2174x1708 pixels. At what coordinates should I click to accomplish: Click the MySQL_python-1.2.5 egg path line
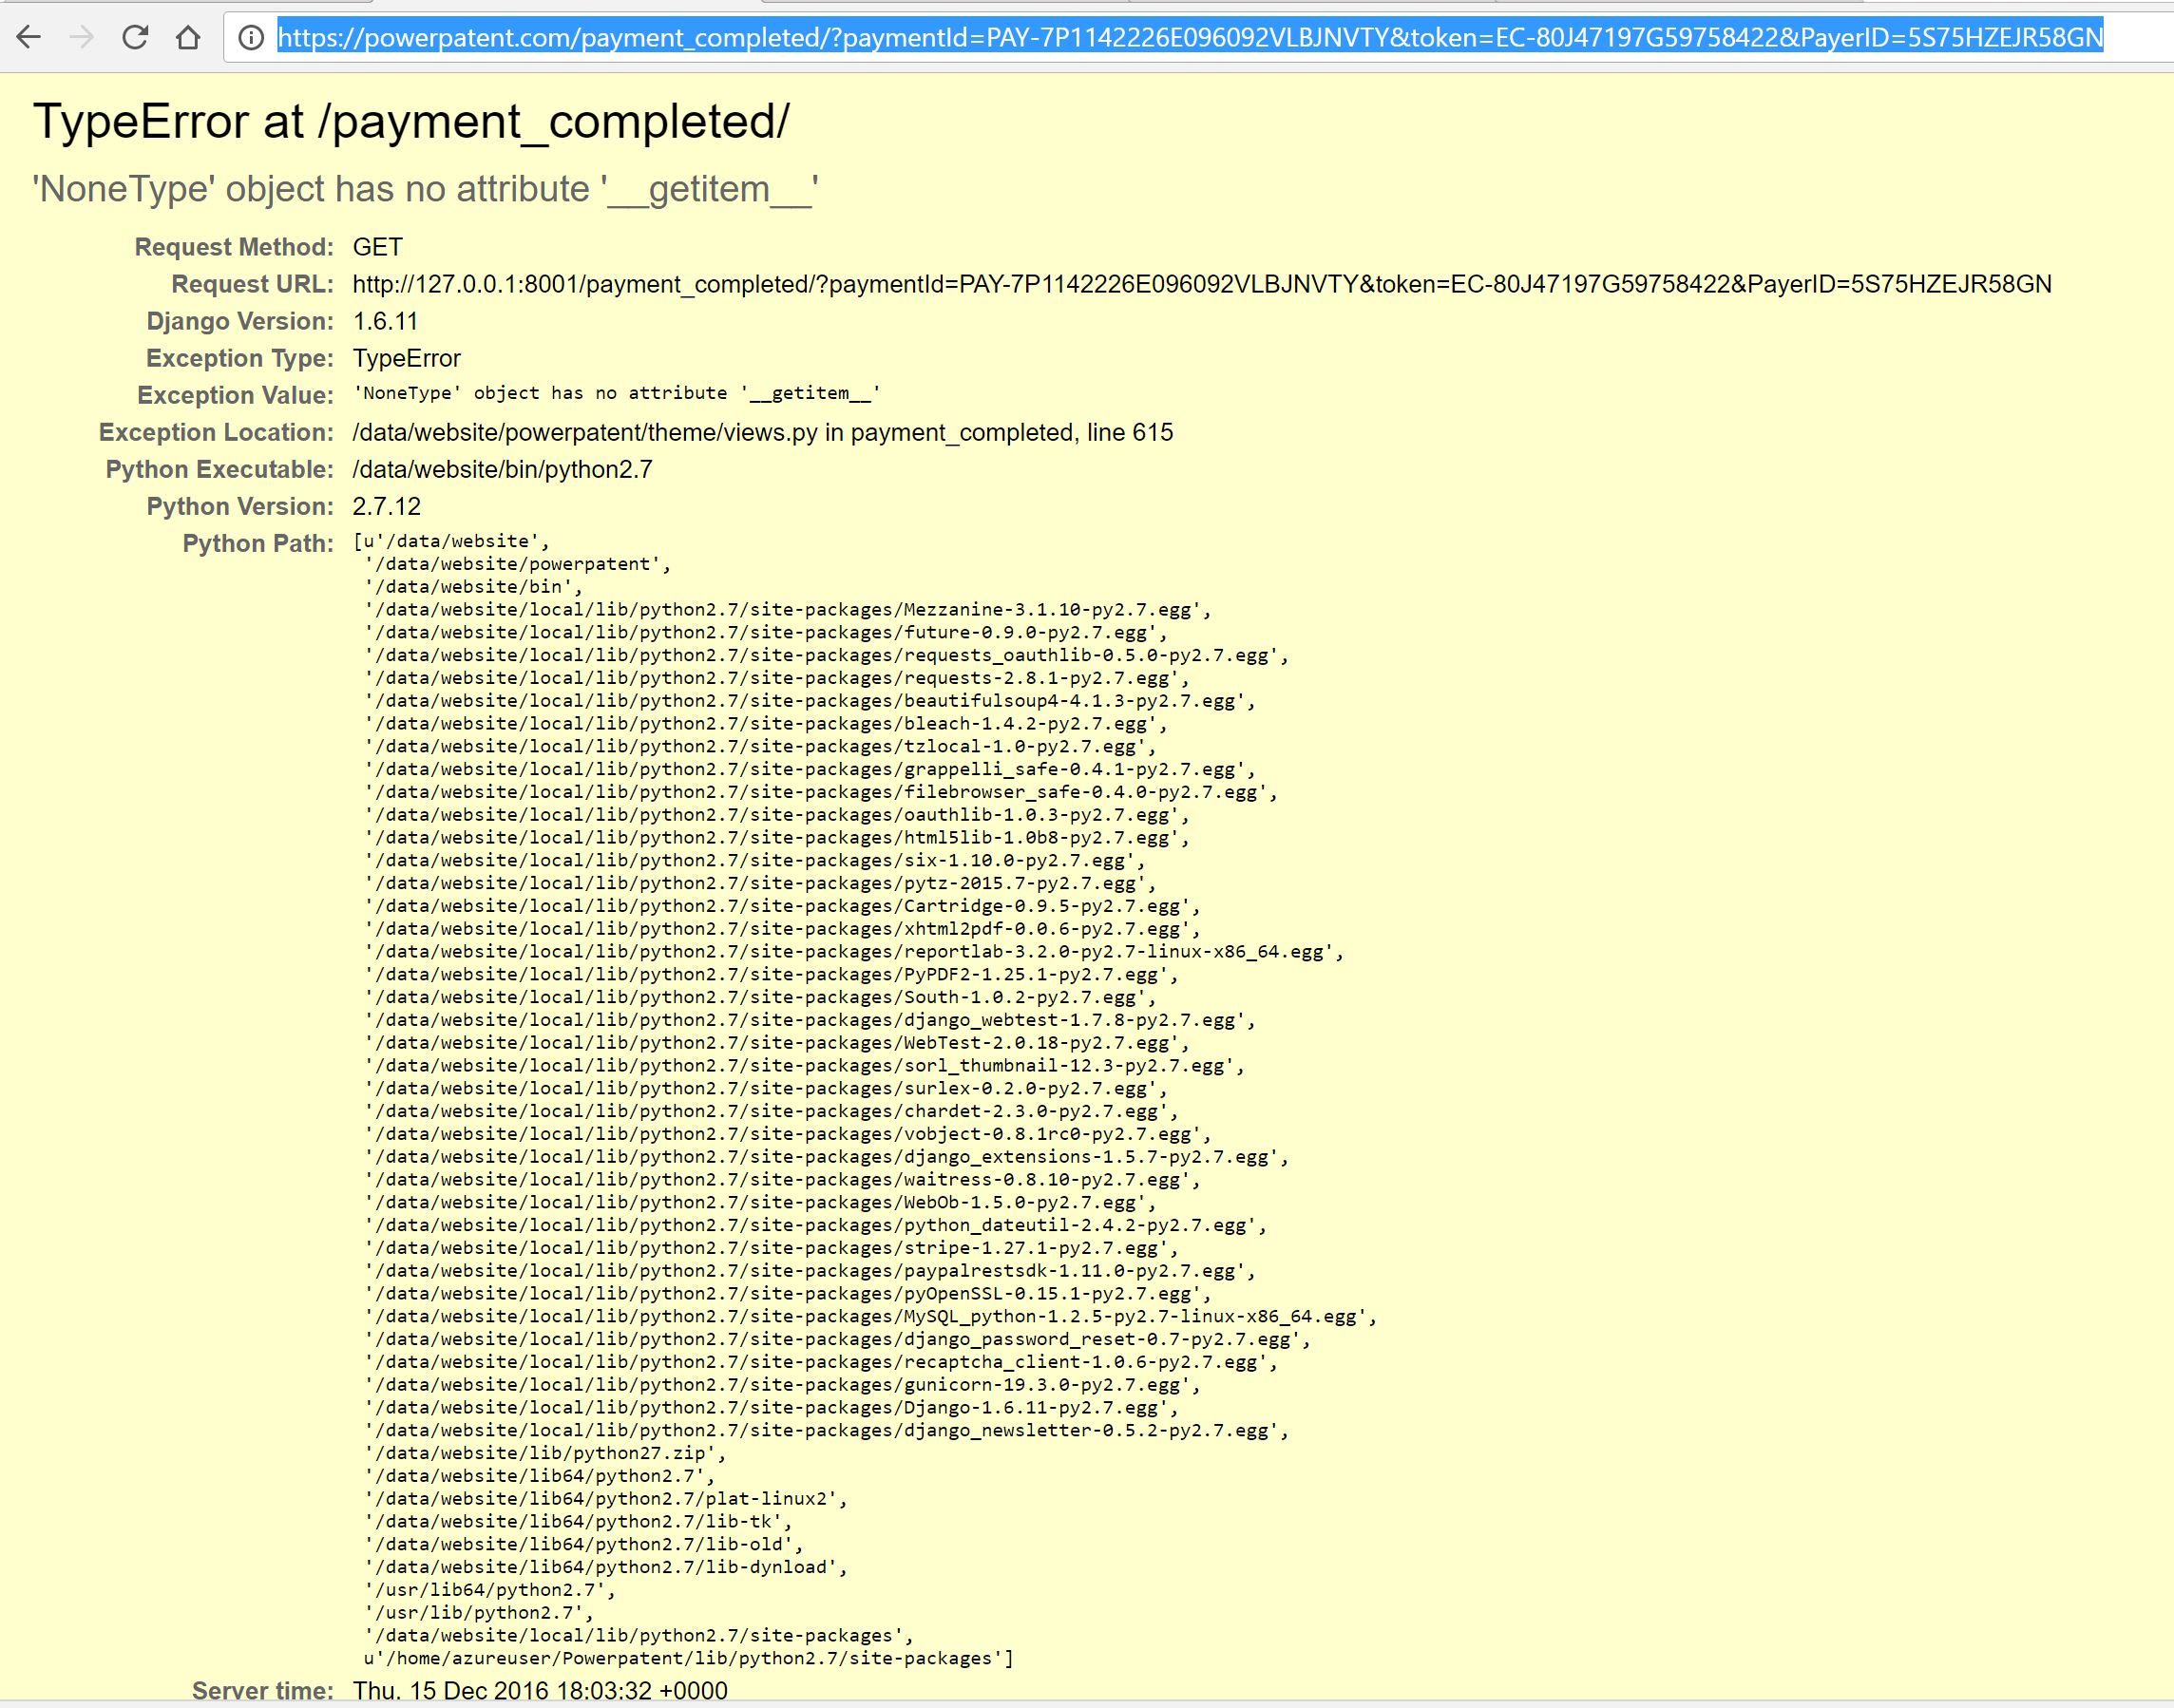tap(871, 1317)
